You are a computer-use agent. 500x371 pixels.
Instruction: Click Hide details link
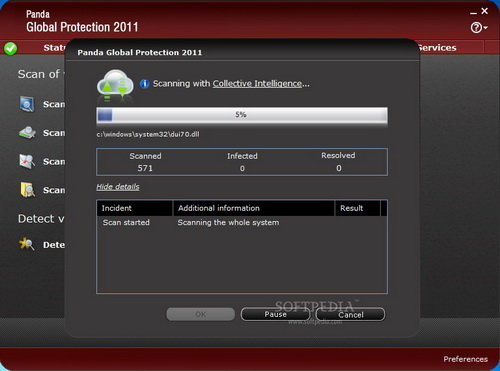pos(118,187)
